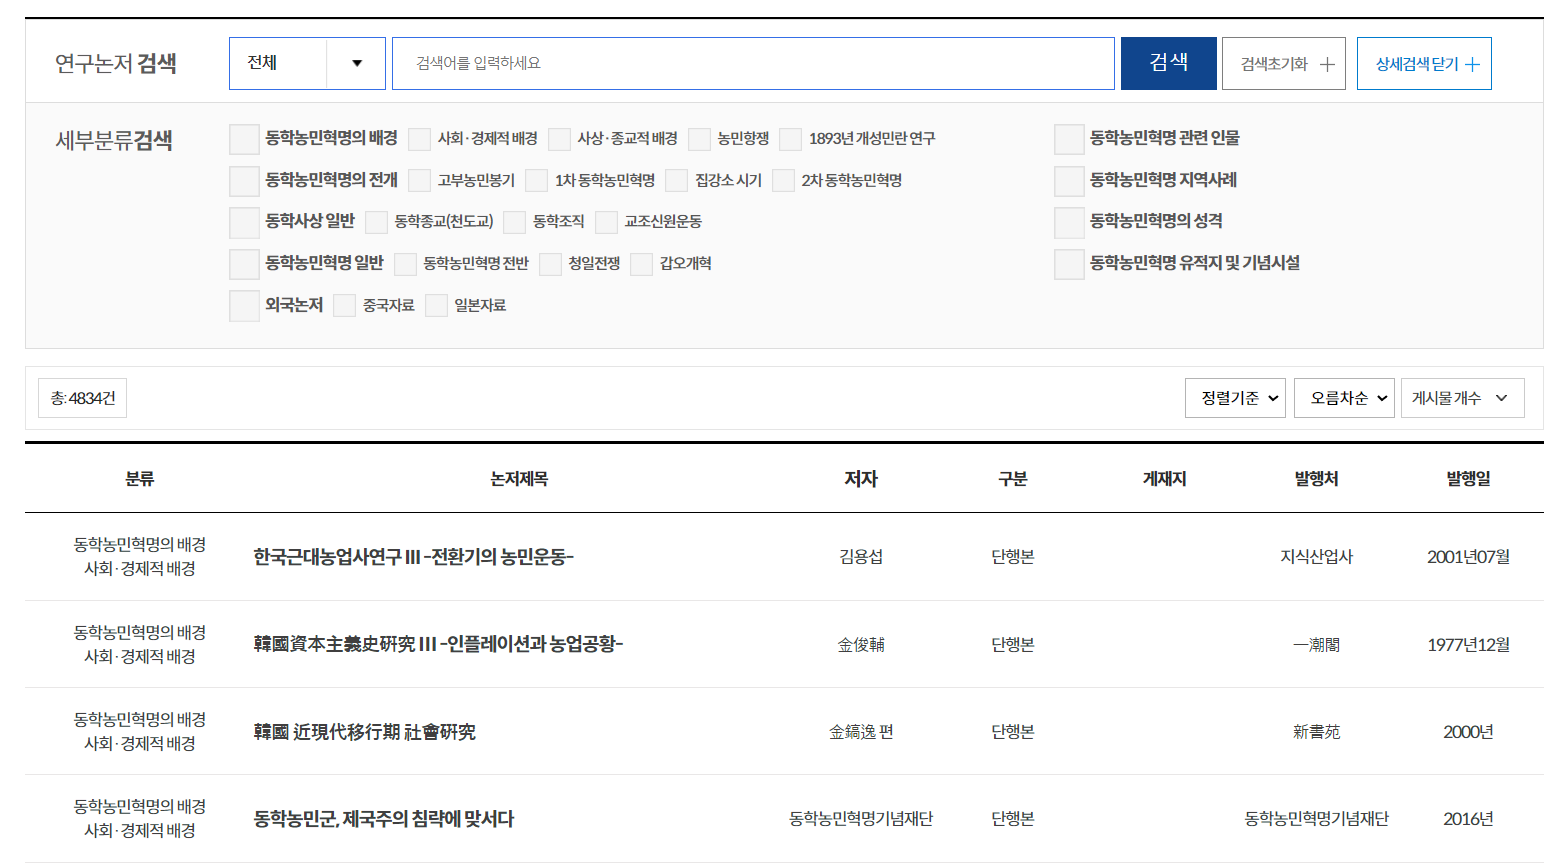Toggle the 갑오개혁 checkbox

click(642, 264)
